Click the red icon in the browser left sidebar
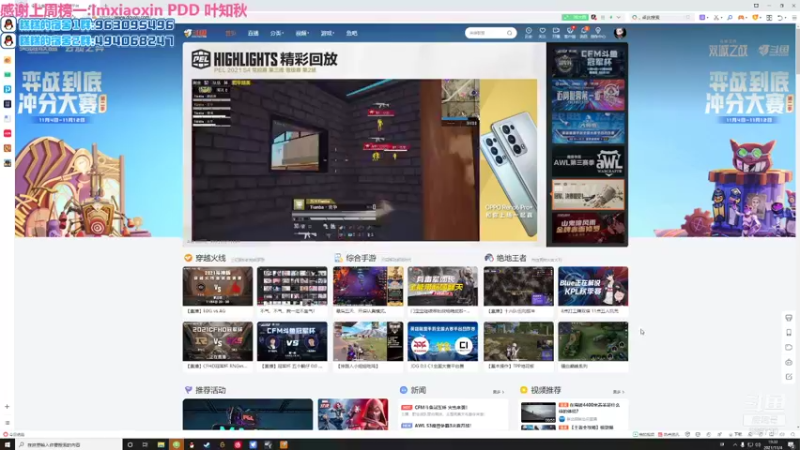Image resolution: width=800 pixels, height=450 pixels. (x=7, y=133)
